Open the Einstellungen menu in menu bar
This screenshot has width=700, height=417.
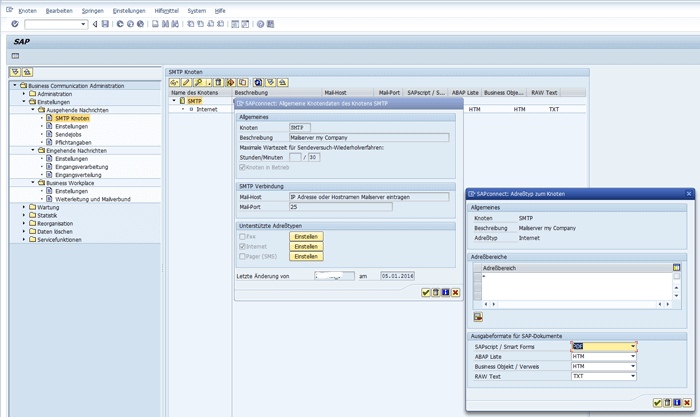click(129, 11)
